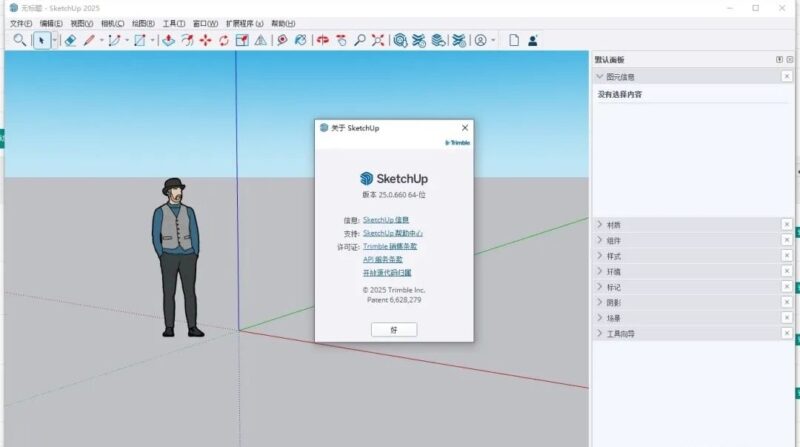This screenshot has height=447, width=800.
Task: Activate the Orbit camera tool
Action: click(x=322, y=40)
